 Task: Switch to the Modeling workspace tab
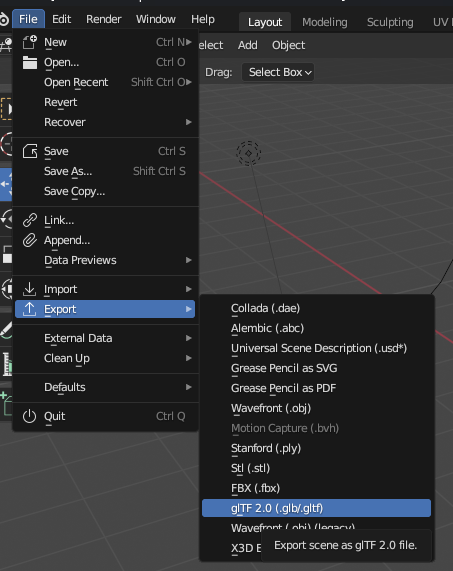pyautogui.click(x=325, y=22)
